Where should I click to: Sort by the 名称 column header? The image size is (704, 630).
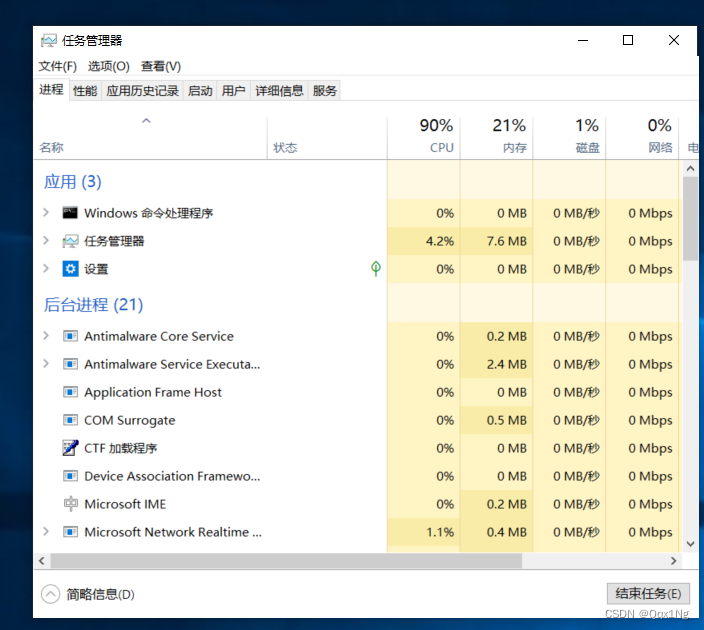(150, 138)
